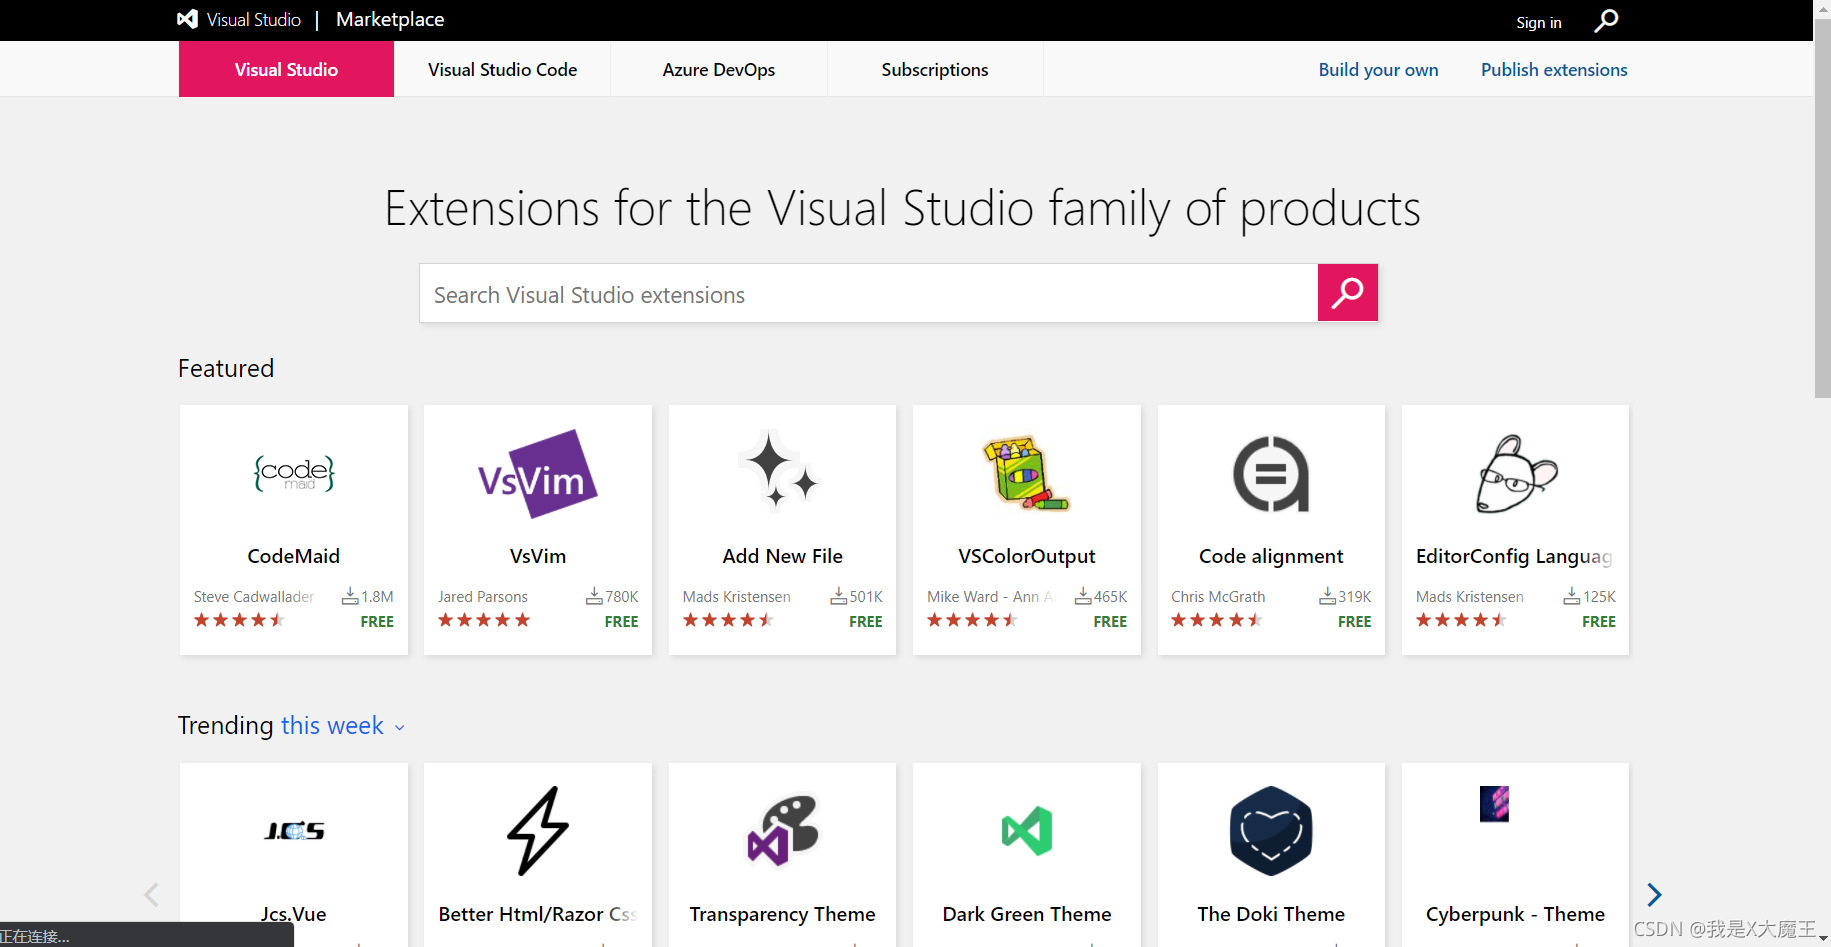Open the Cyberpunk Theme thumbnail icon
The width and height of the screenshot is (1831, 947).
(x=1494, y=804)
